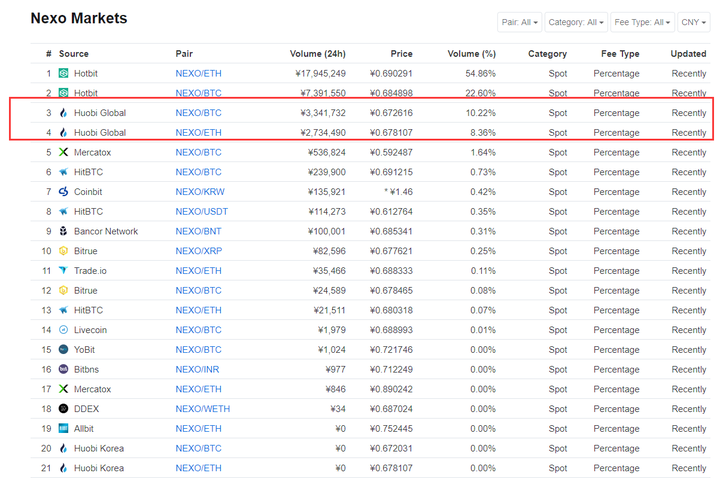Screen dimensions: 720x479
Task: Click the HitBTC icon in row 6
Action: coord(63,172)
